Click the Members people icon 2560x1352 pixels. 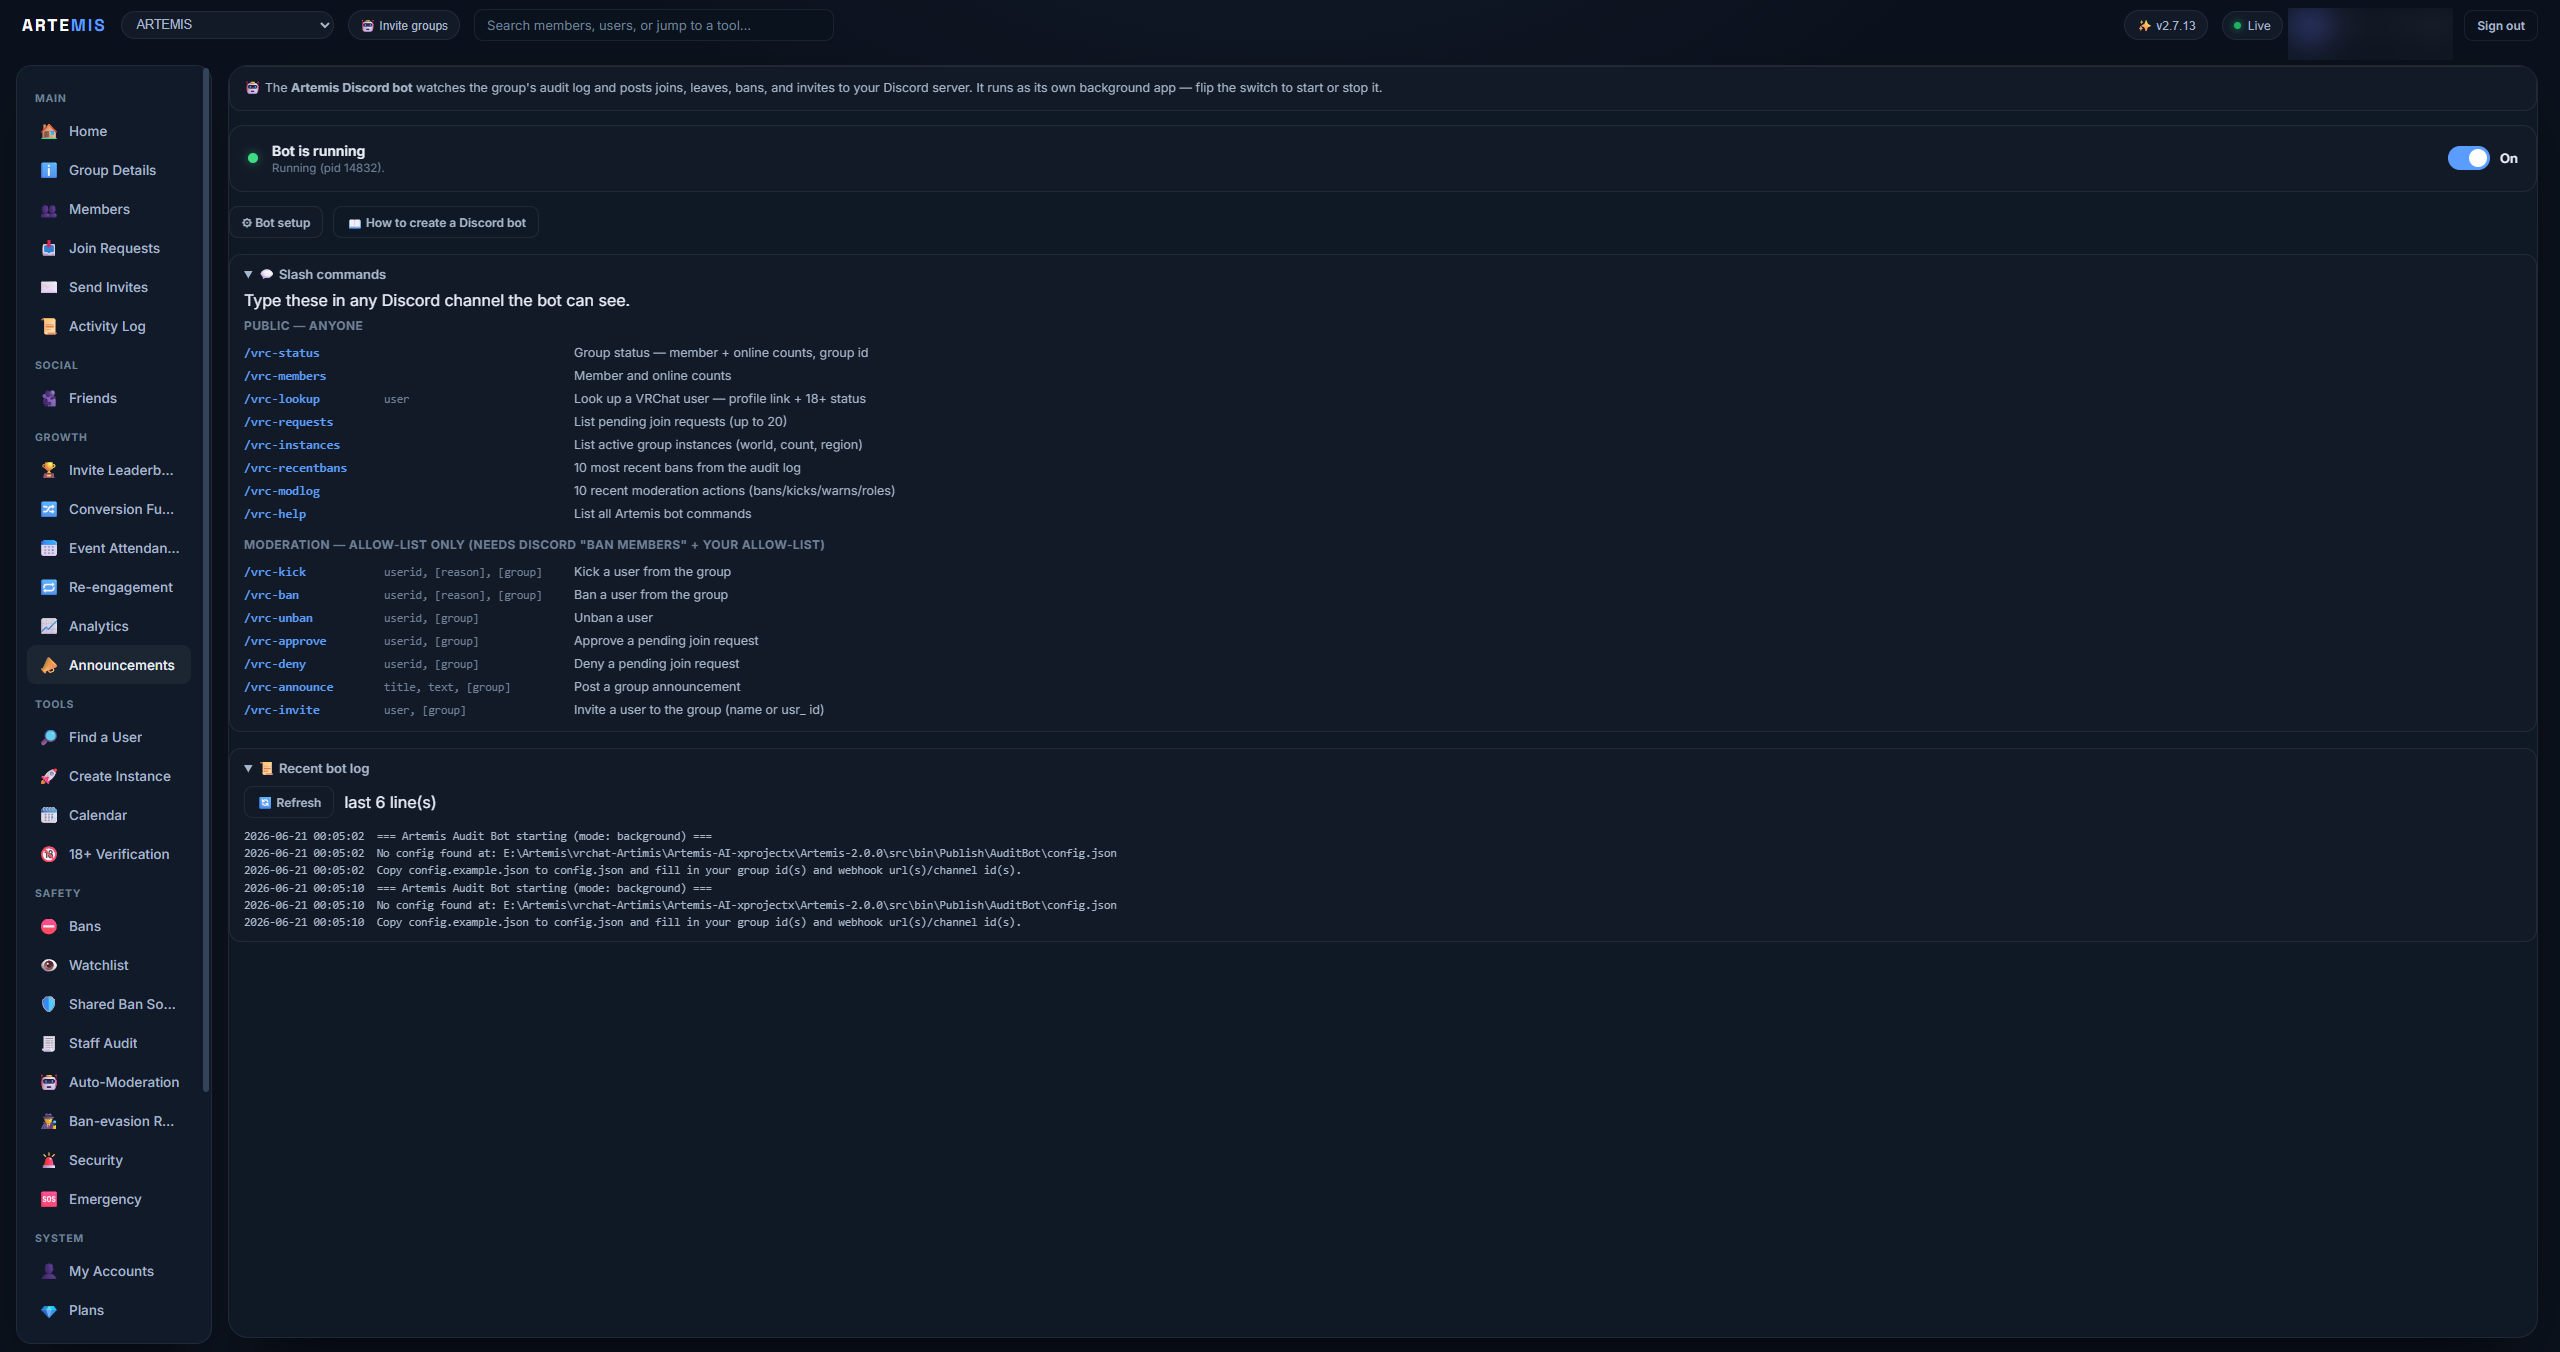click(x=49, y=209)
